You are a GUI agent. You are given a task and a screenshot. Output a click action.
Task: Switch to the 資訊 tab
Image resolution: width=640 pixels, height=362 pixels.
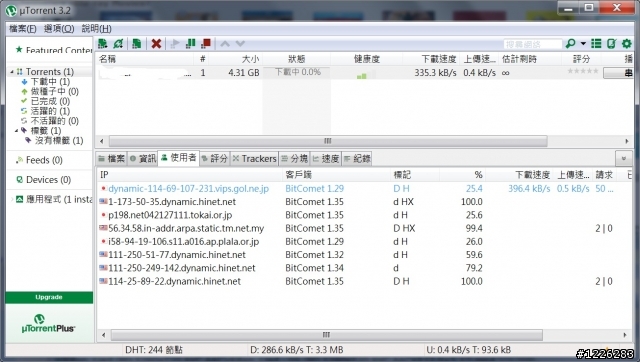coord(142,158)
